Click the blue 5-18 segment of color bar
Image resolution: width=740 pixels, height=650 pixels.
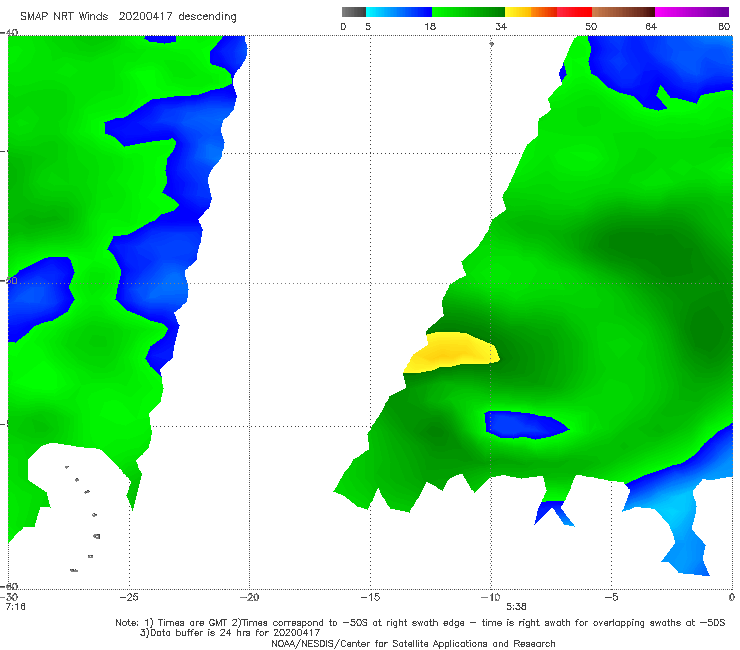(399, 12)
